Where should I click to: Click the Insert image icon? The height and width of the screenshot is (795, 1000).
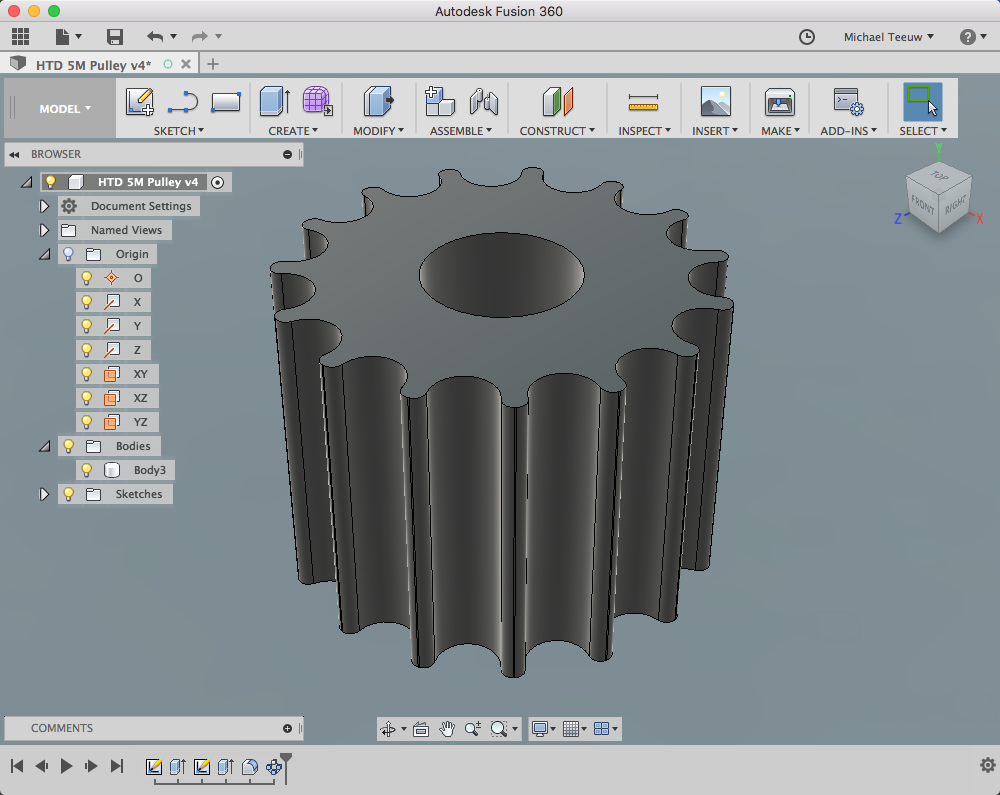click(715, 102)
